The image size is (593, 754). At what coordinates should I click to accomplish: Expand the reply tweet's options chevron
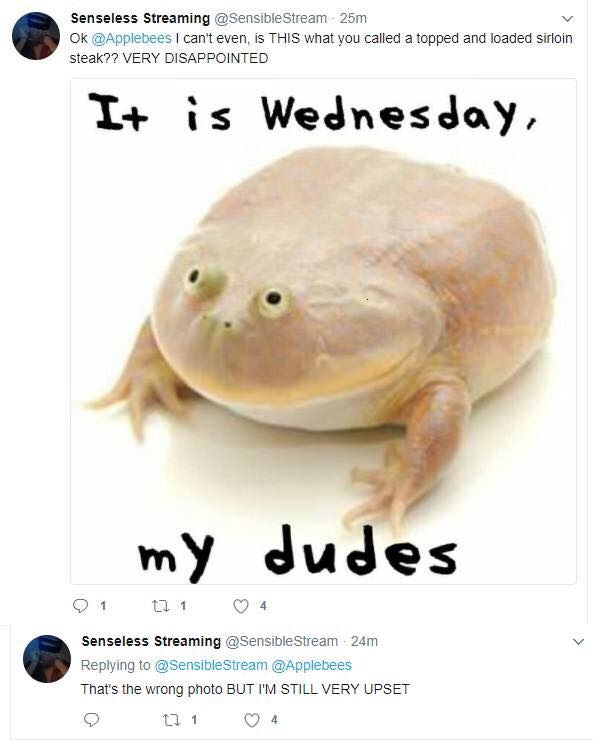579,641
